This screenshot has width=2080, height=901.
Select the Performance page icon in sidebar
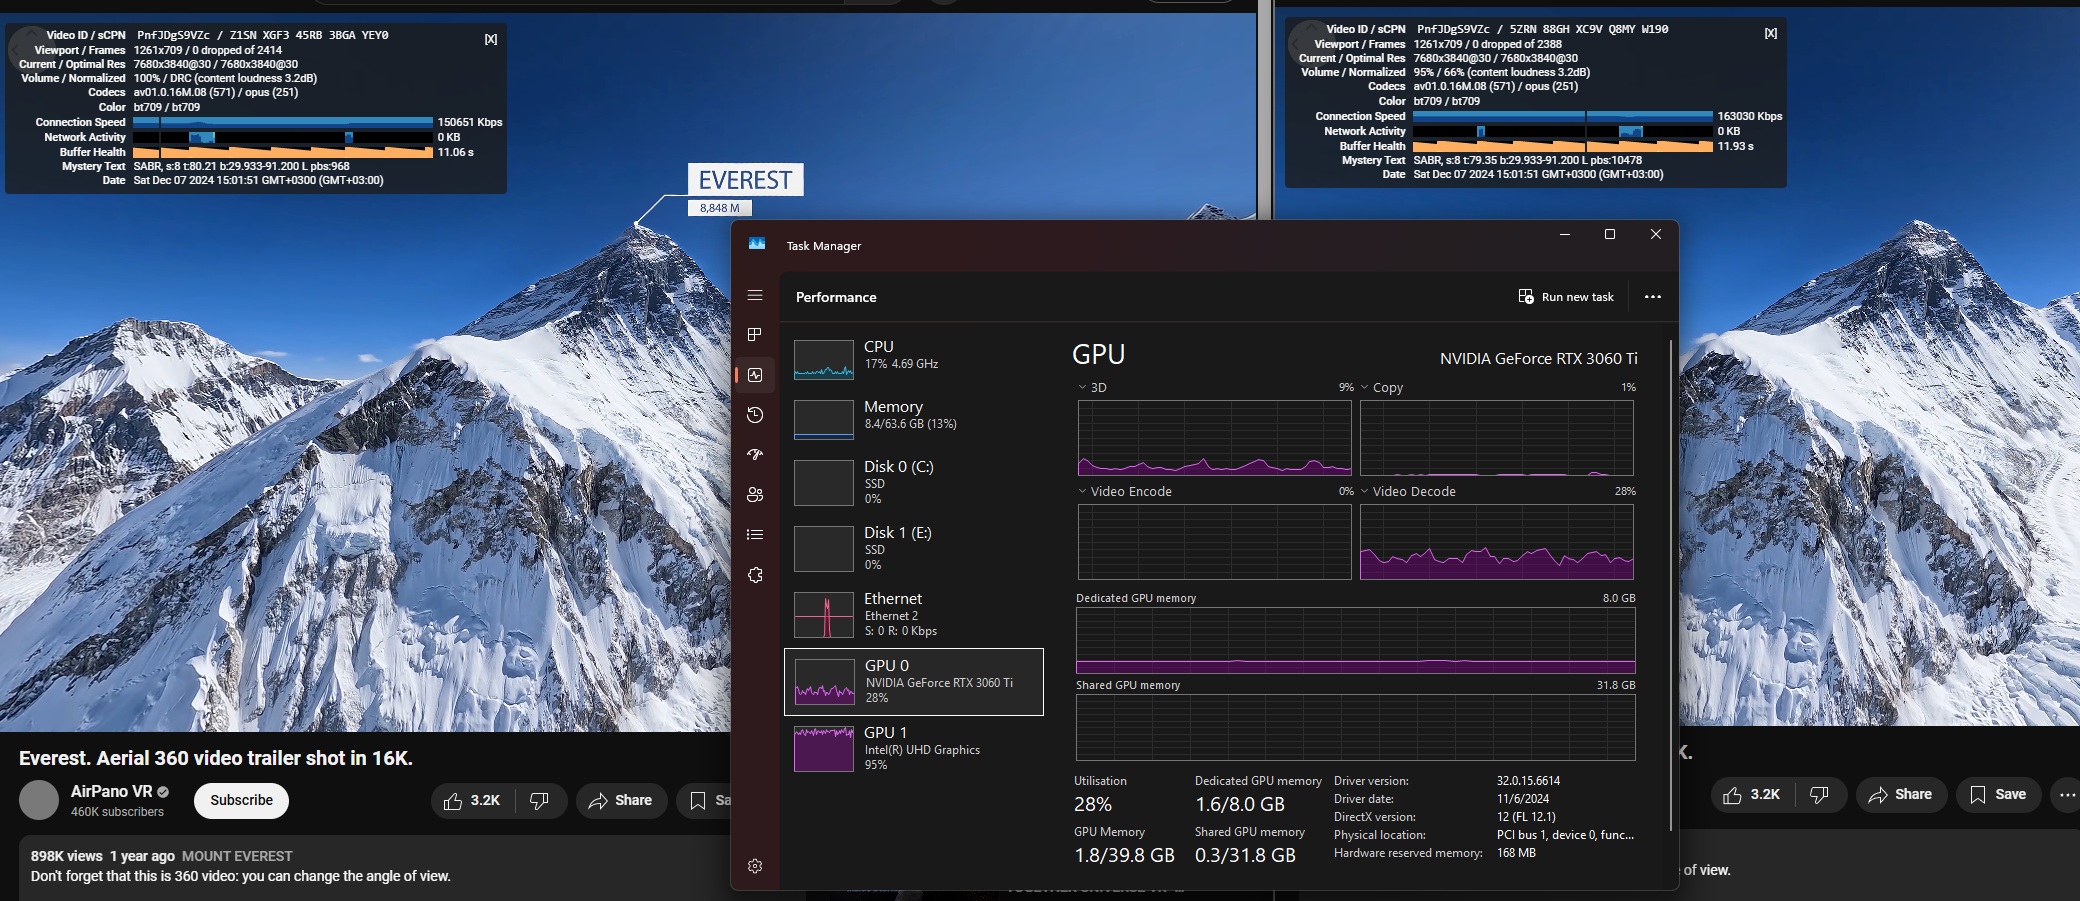tap(755, 375)
